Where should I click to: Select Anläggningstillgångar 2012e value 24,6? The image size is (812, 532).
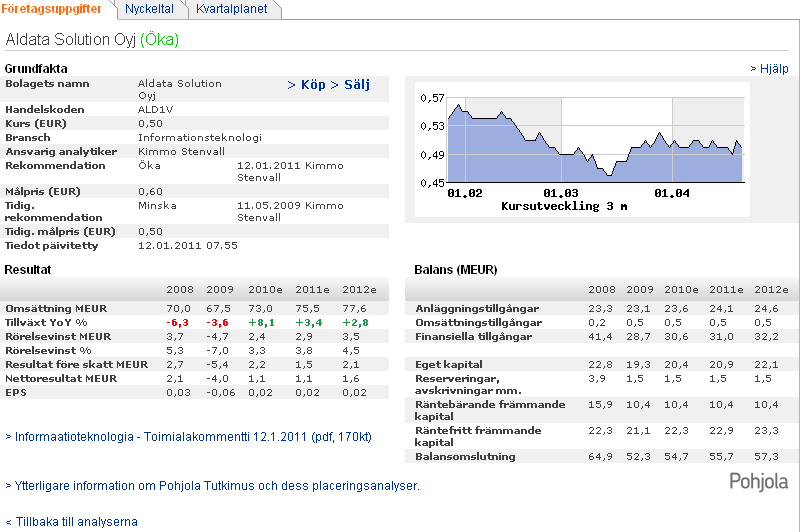(x=766, y=308)
